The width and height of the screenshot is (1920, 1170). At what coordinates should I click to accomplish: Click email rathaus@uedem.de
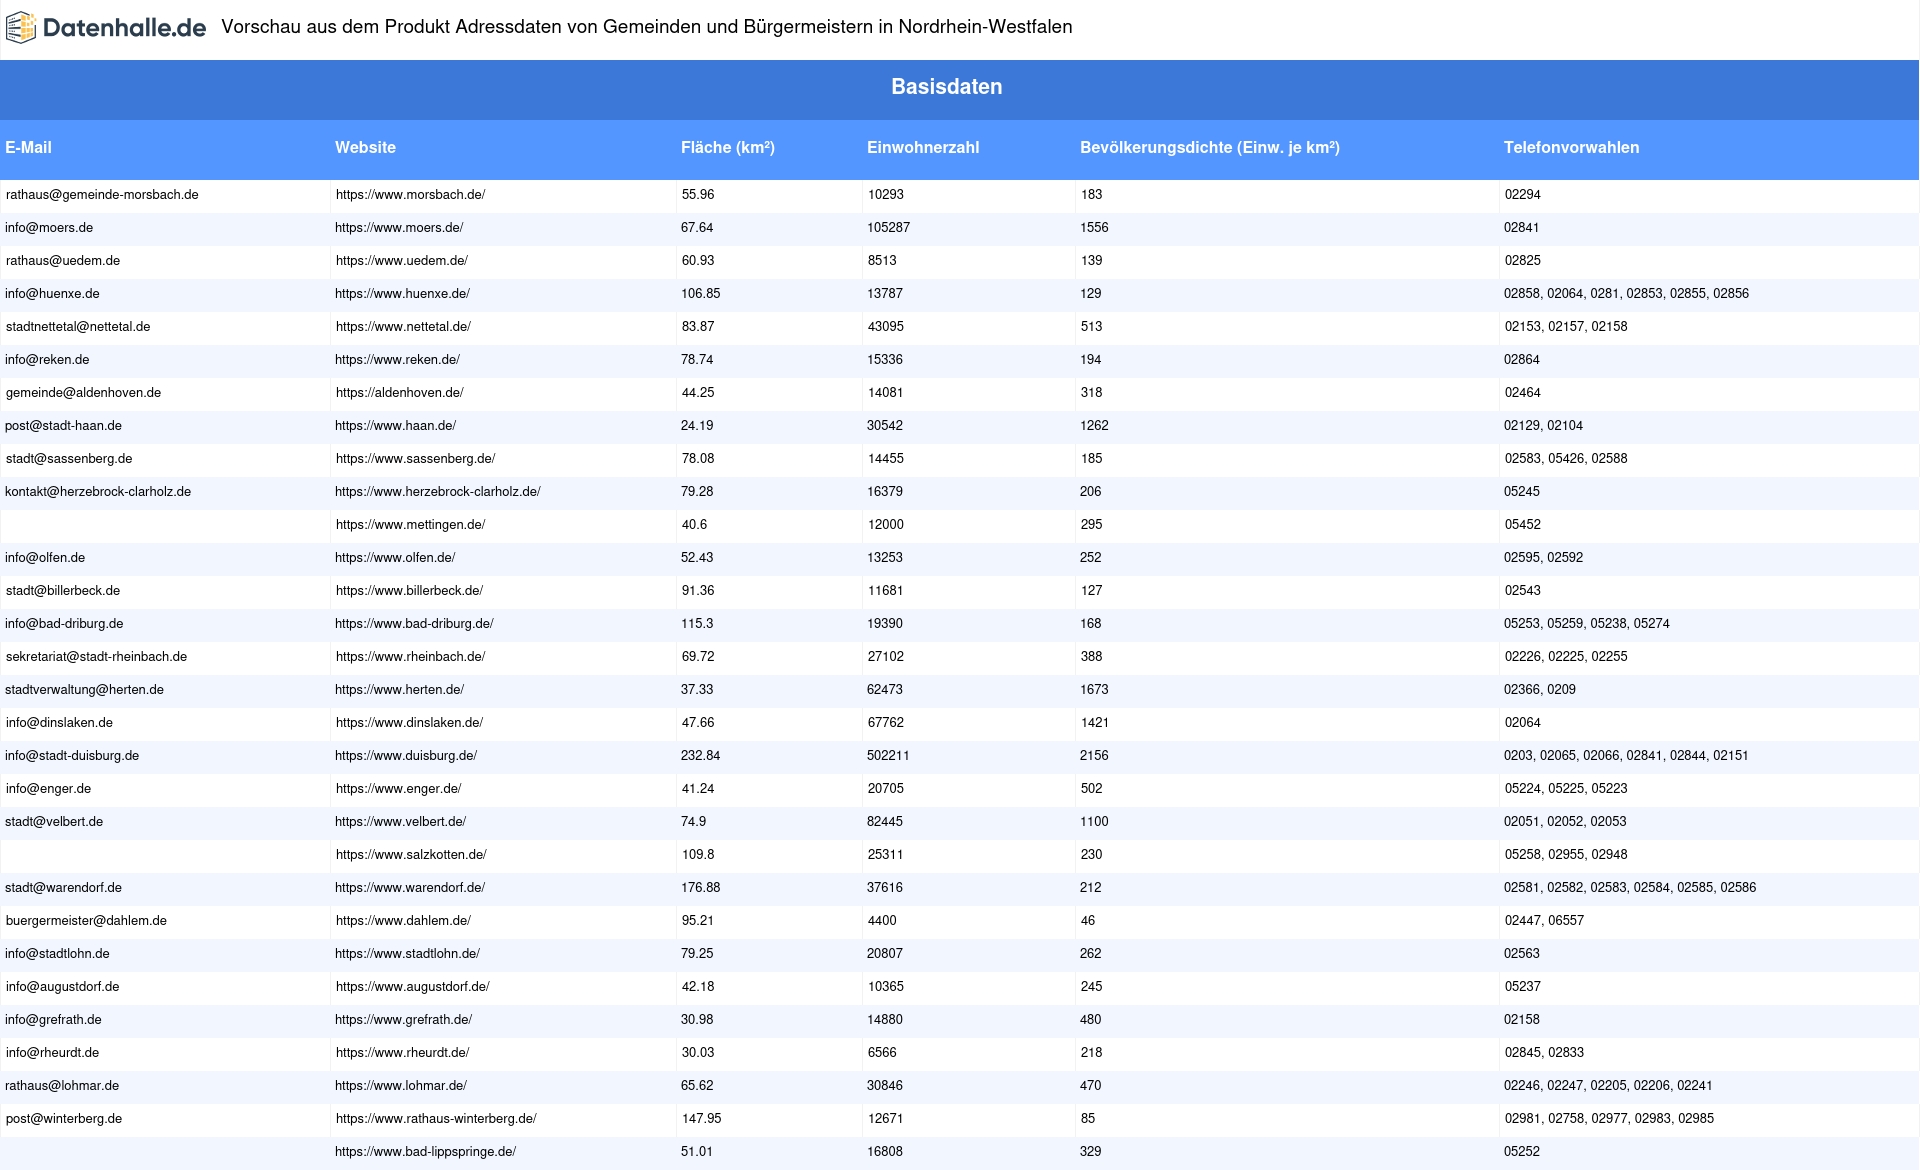[63, 261]
